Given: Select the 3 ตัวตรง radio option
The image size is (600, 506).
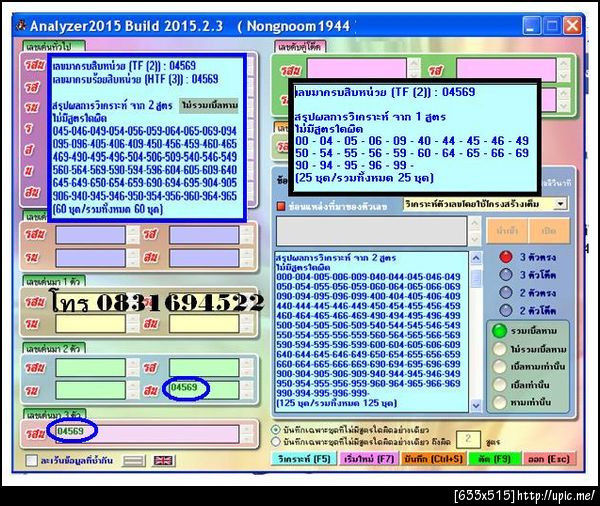Looking at the screenshot, I should click(x=506, y=257).
